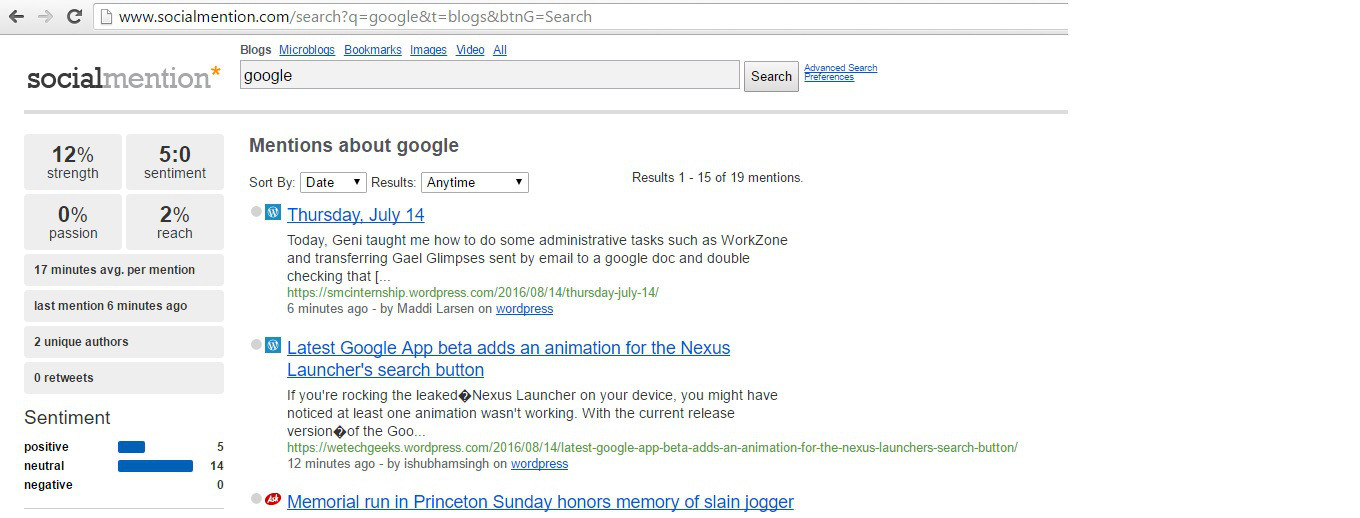Click the 'negative' sentiment label
The height and width of the screenshot is (518, 1360).
[48, 485]
